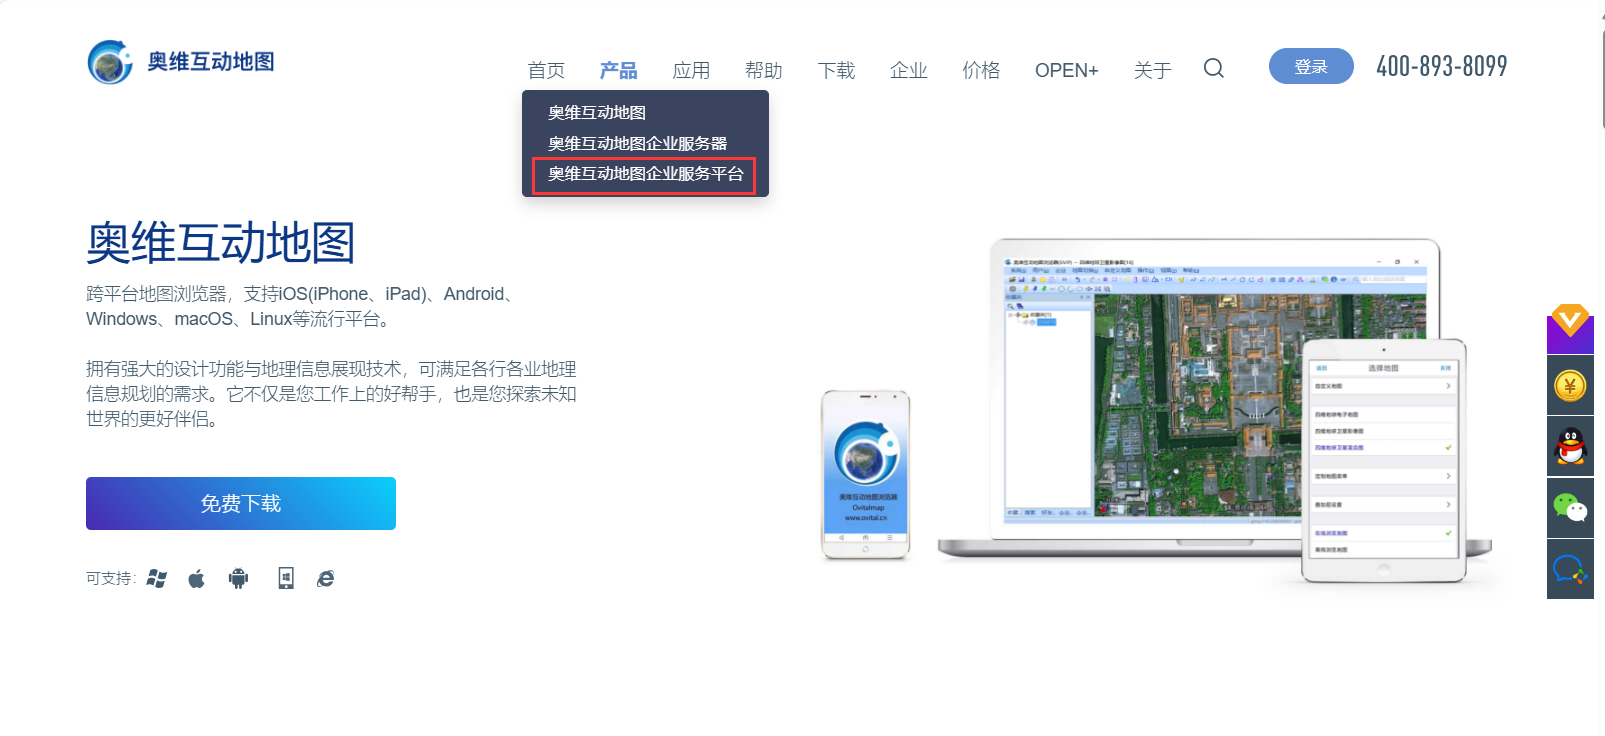Click the IE browser web icon
Image resolution: width=1605 pixels, height=736 pixels.
pos(326,578)
